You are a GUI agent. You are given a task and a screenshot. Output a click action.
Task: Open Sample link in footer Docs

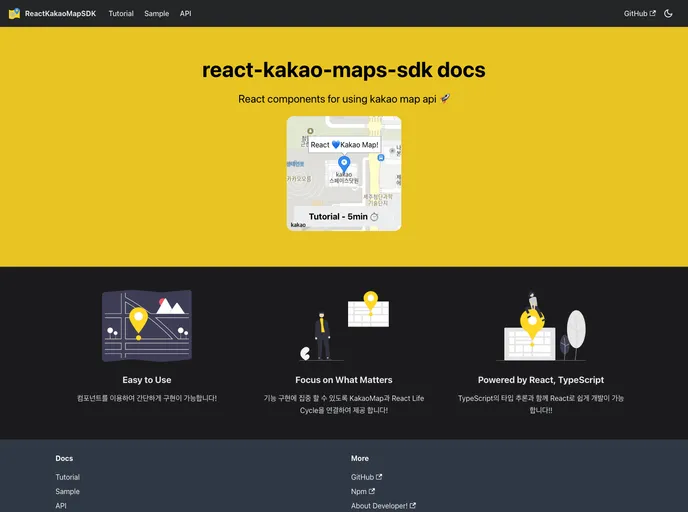68,491
